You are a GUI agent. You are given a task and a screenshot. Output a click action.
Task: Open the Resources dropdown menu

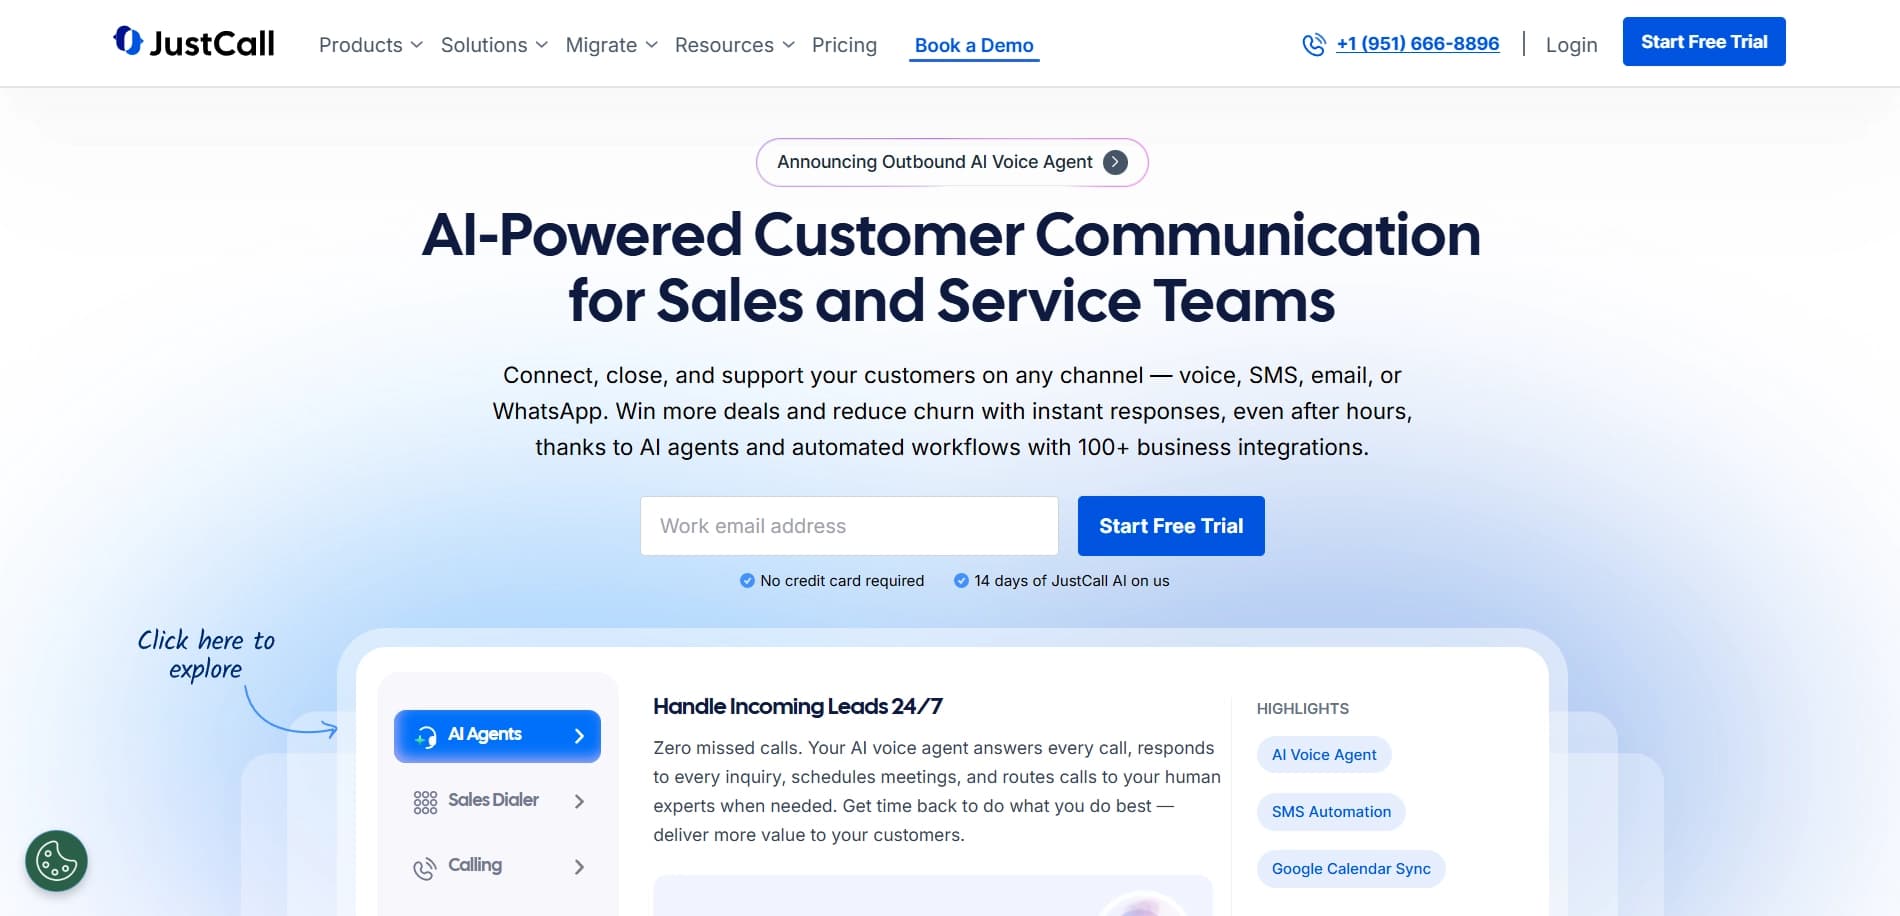point(734,45)
